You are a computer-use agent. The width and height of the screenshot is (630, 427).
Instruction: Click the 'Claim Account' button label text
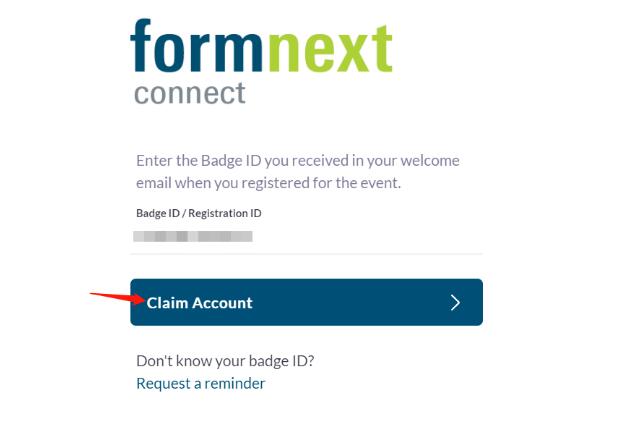point(200,302)
